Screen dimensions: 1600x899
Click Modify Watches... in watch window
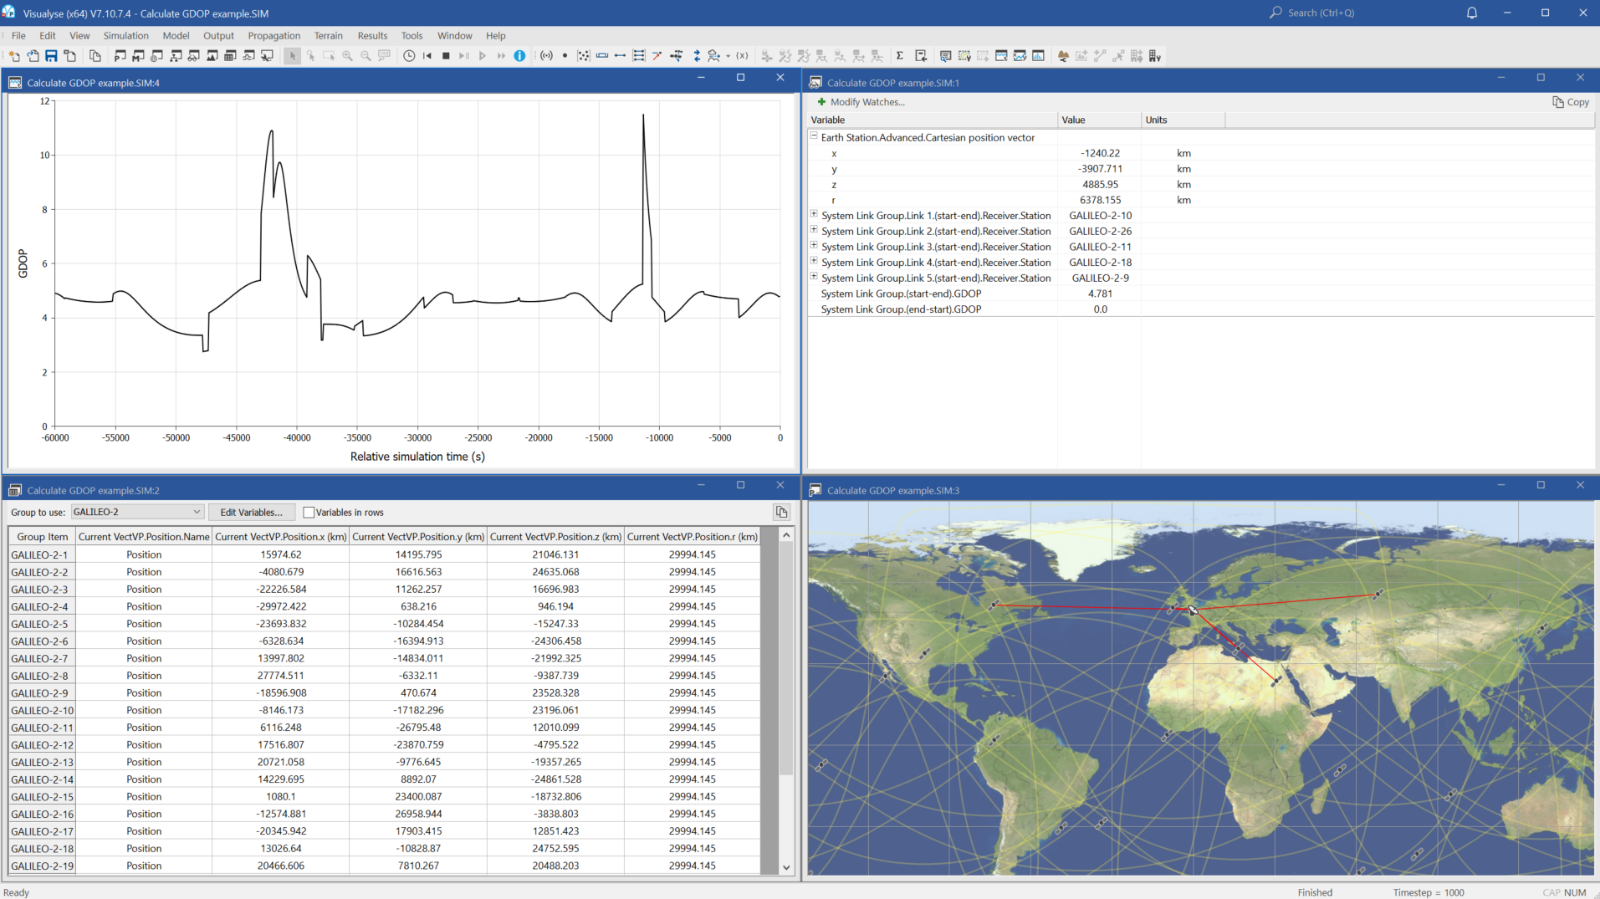[x=861, y=102]
